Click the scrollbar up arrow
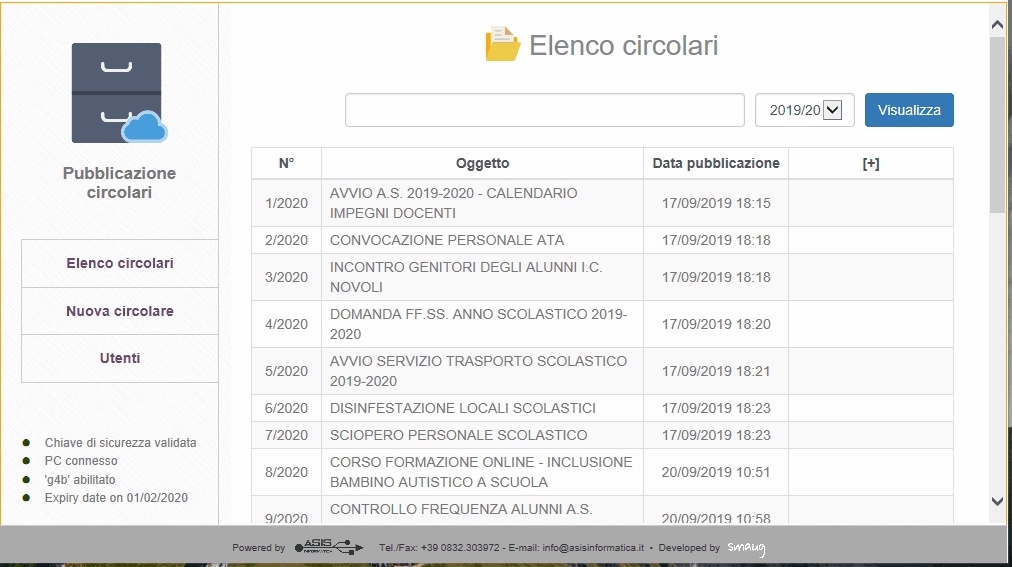The width and height of the screenshot is (1012, 567). [x=998, y=25]
